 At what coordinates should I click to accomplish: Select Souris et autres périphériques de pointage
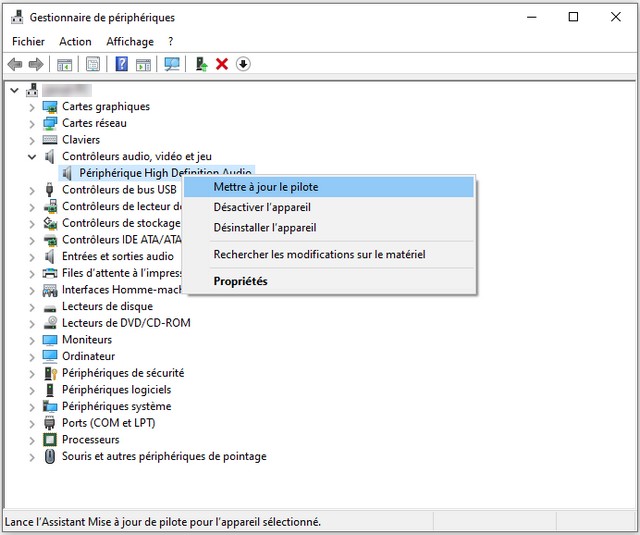(164, 457)
